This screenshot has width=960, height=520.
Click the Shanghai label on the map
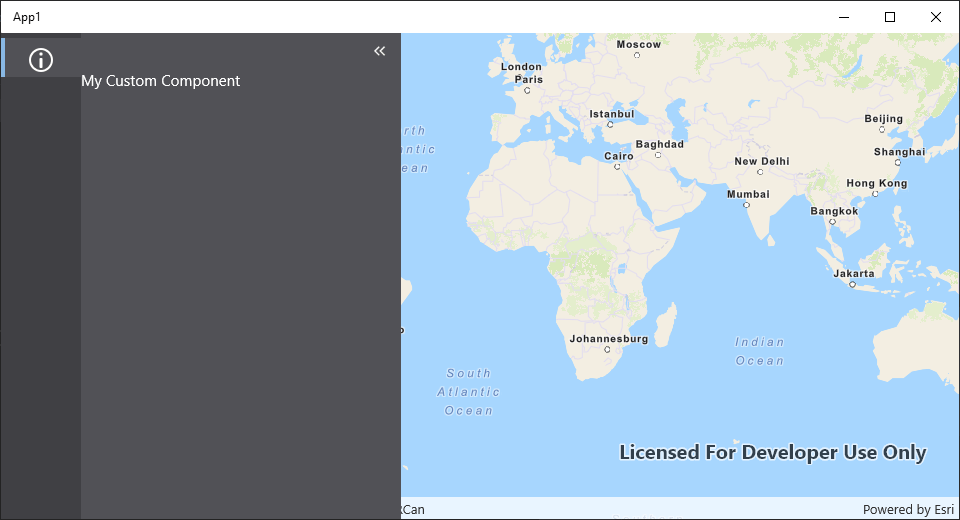pos(899,152)
